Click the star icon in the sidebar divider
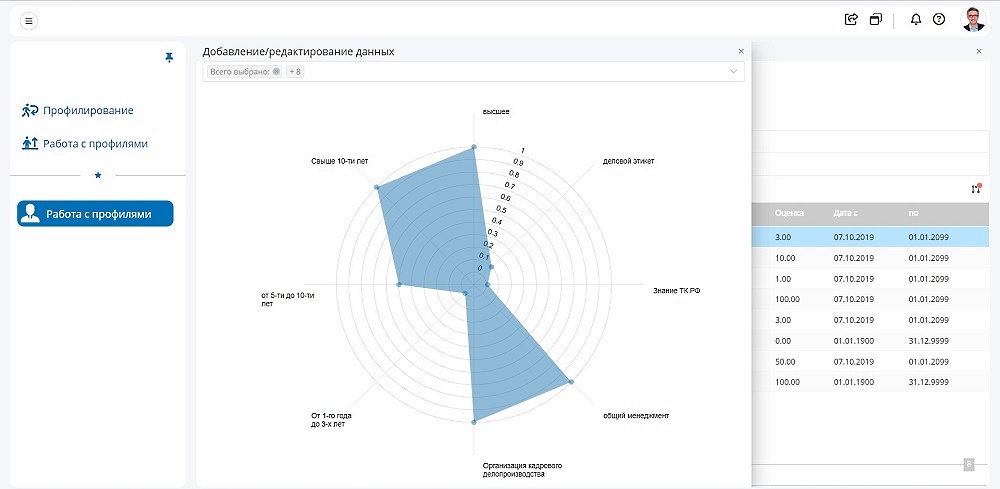 (98, 175)
